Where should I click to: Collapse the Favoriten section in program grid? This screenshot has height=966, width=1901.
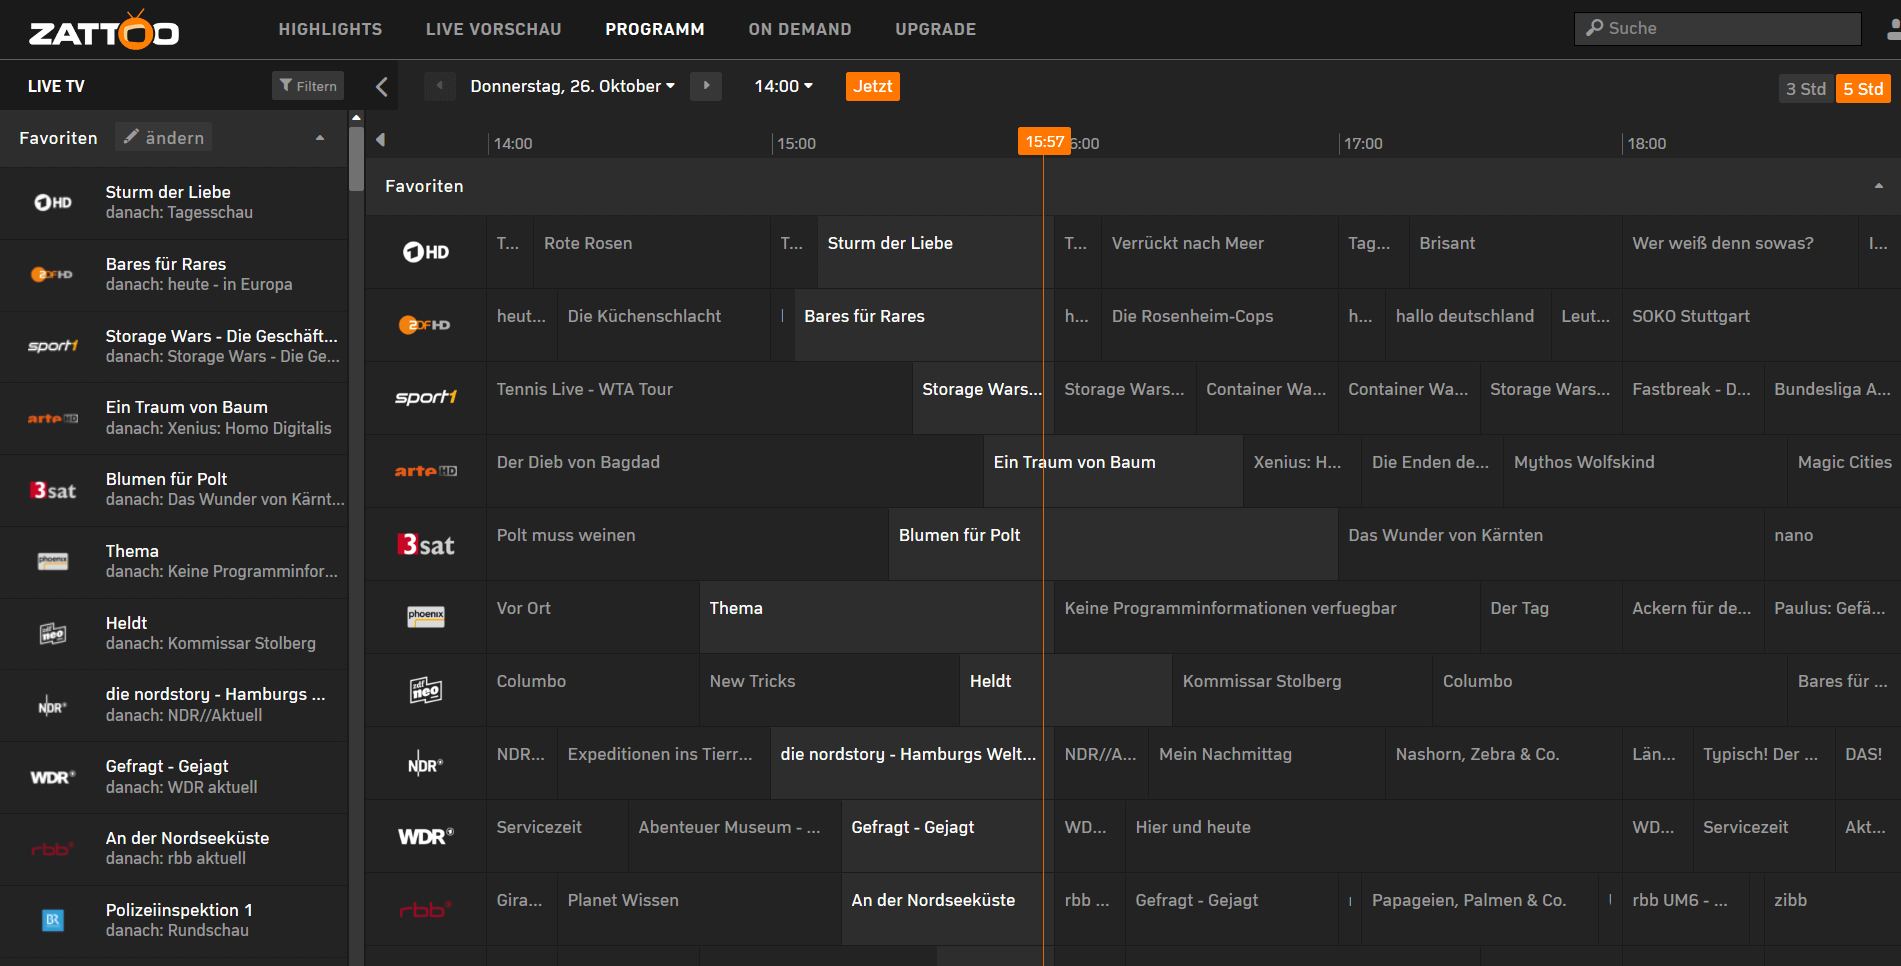click(x=1878, y=186)
